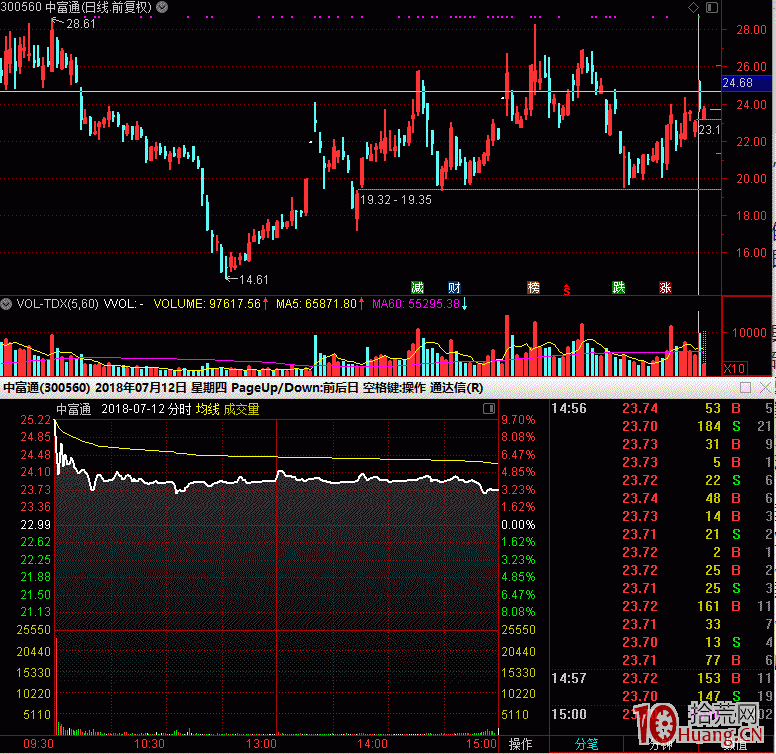Click the 成交量 legend label
This screenshot has height=754, width=776.
click(241, 409)
